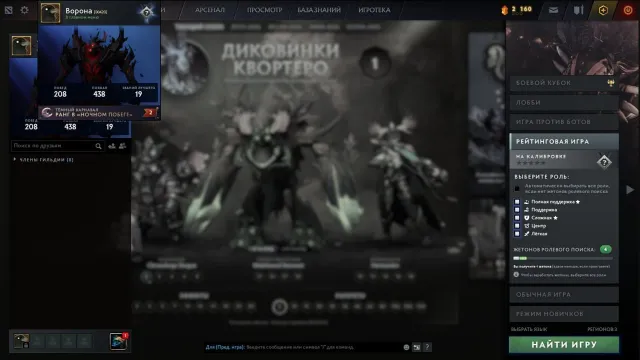This screenshot has width=640, height=360.
Task: Click the Центр role icon
Action: [x=527, y=226]
